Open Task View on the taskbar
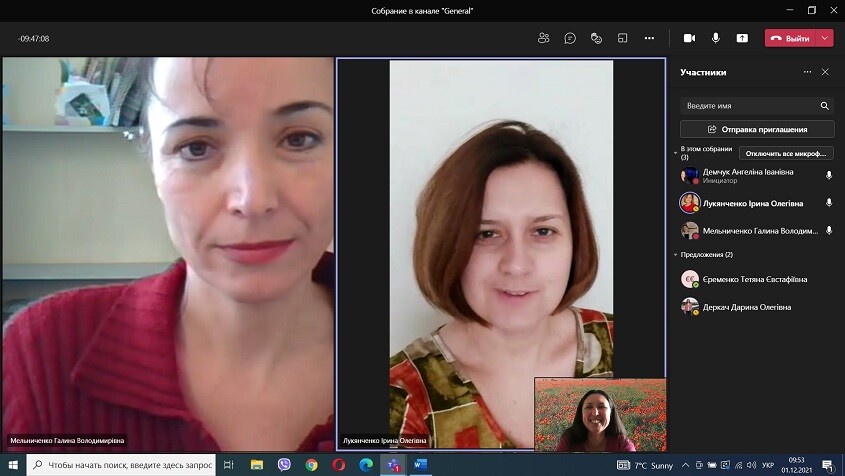Image resolution: width=845 pixels, height=476 pixels. 228,465
